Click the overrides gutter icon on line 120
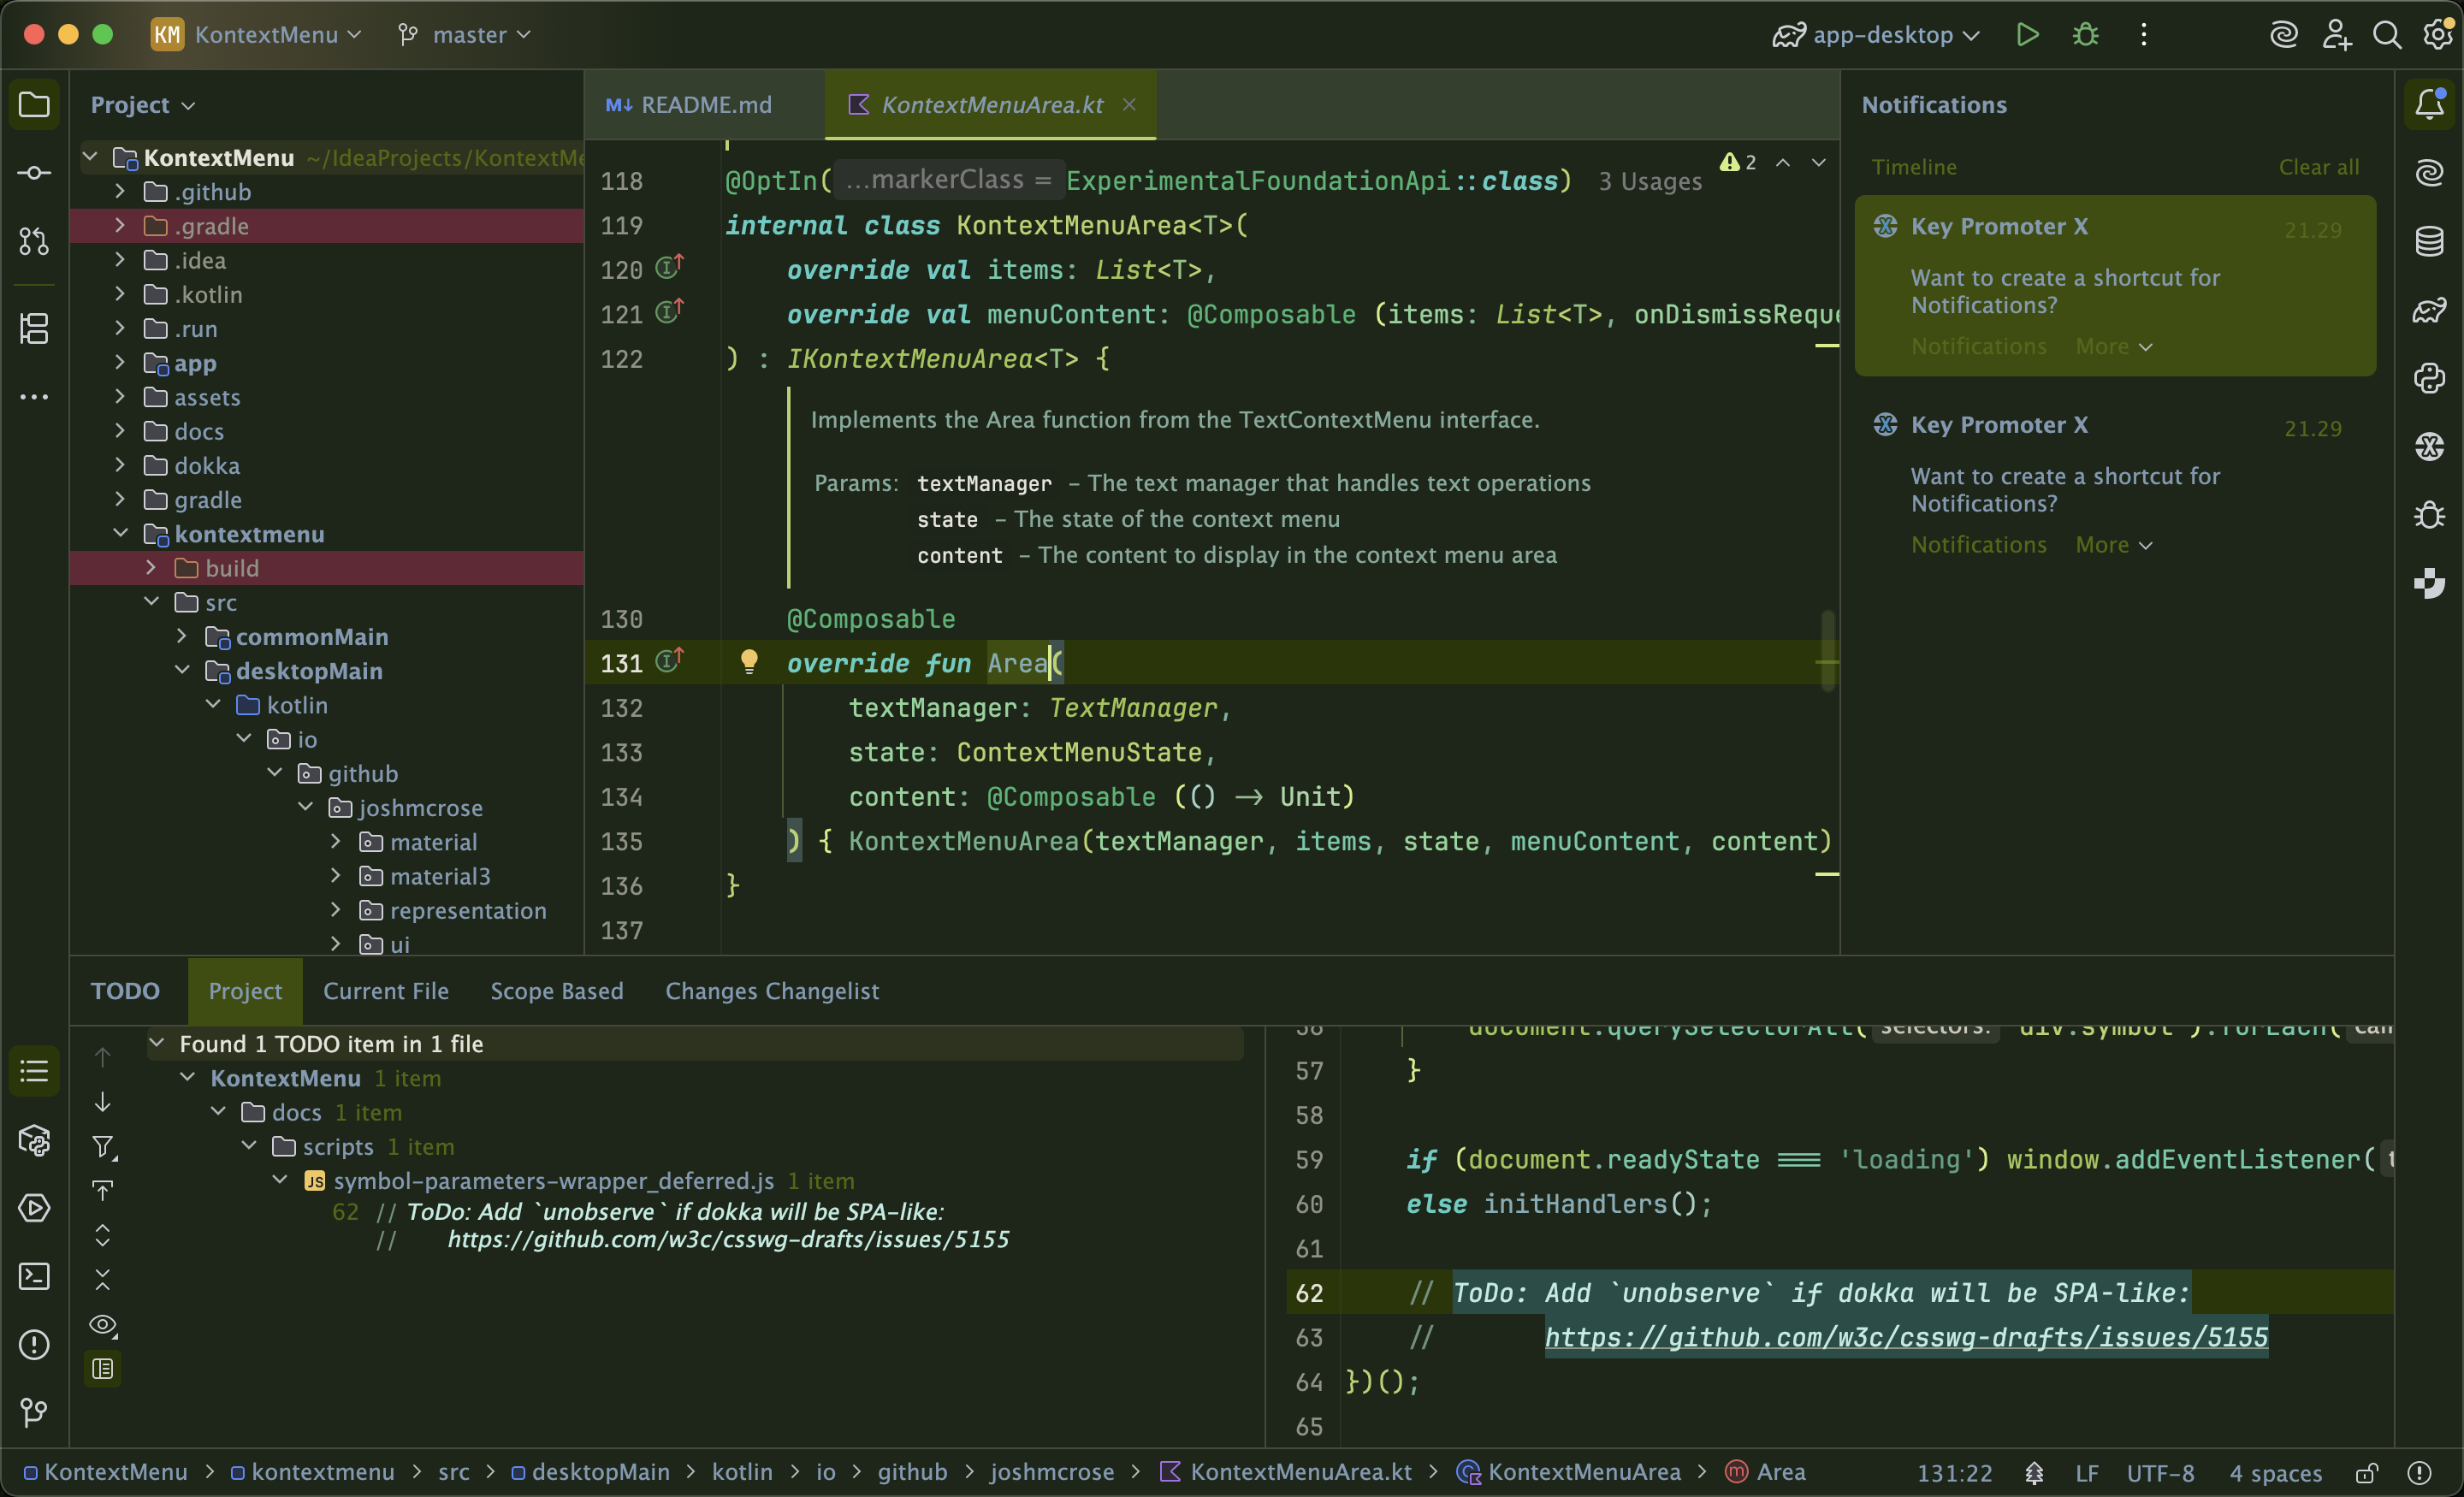Viewport: 2464px width, 1497px height. (x=669, y=267)
